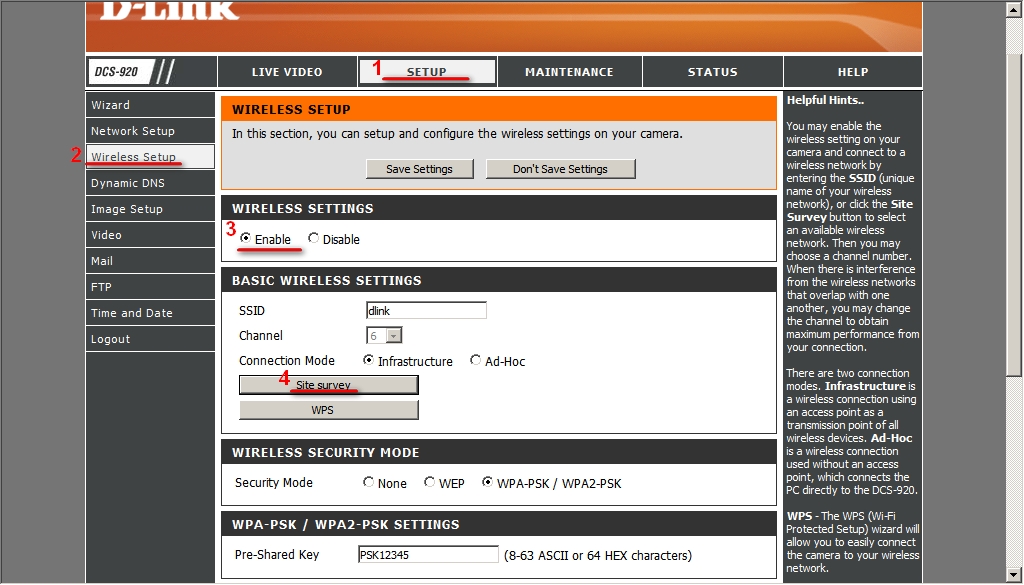Open the MAINTENANCE tab
This screenshot has height=585, width=1024.
569,72
